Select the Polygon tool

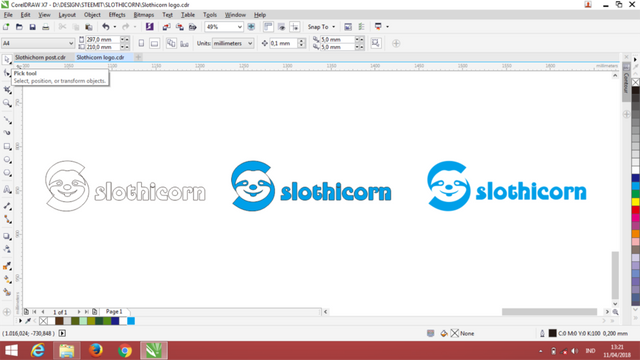[x=7, y=173]
